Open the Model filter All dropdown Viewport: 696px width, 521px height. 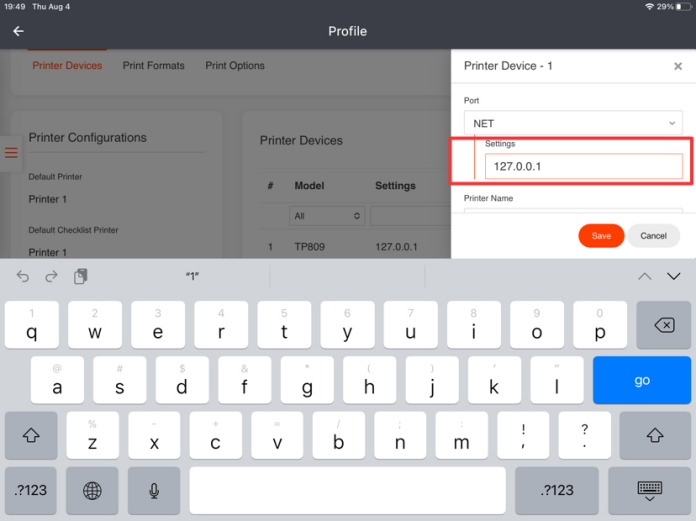click(x=327, y=216)
